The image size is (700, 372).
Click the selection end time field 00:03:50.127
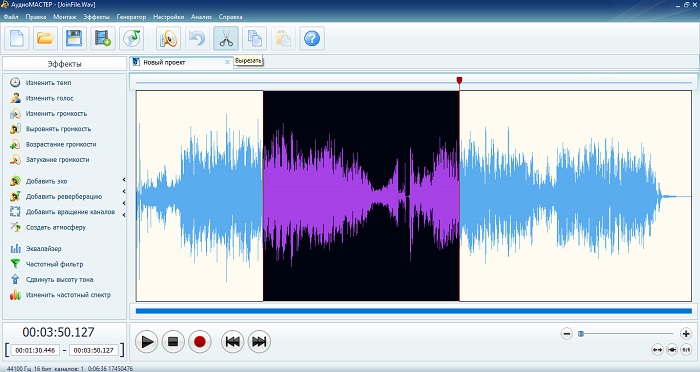pos(94,351)
